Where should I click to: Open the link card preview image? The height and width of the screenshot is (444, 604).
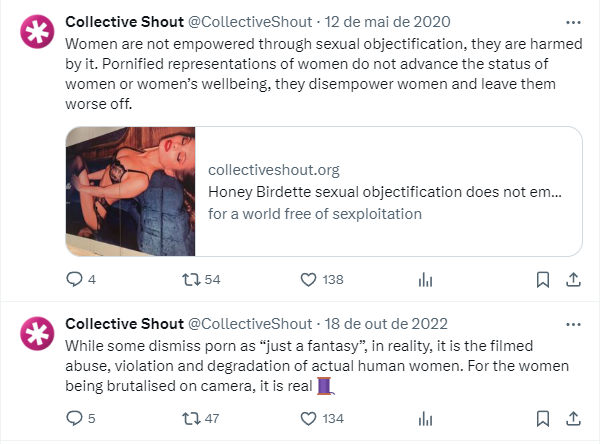131,191
